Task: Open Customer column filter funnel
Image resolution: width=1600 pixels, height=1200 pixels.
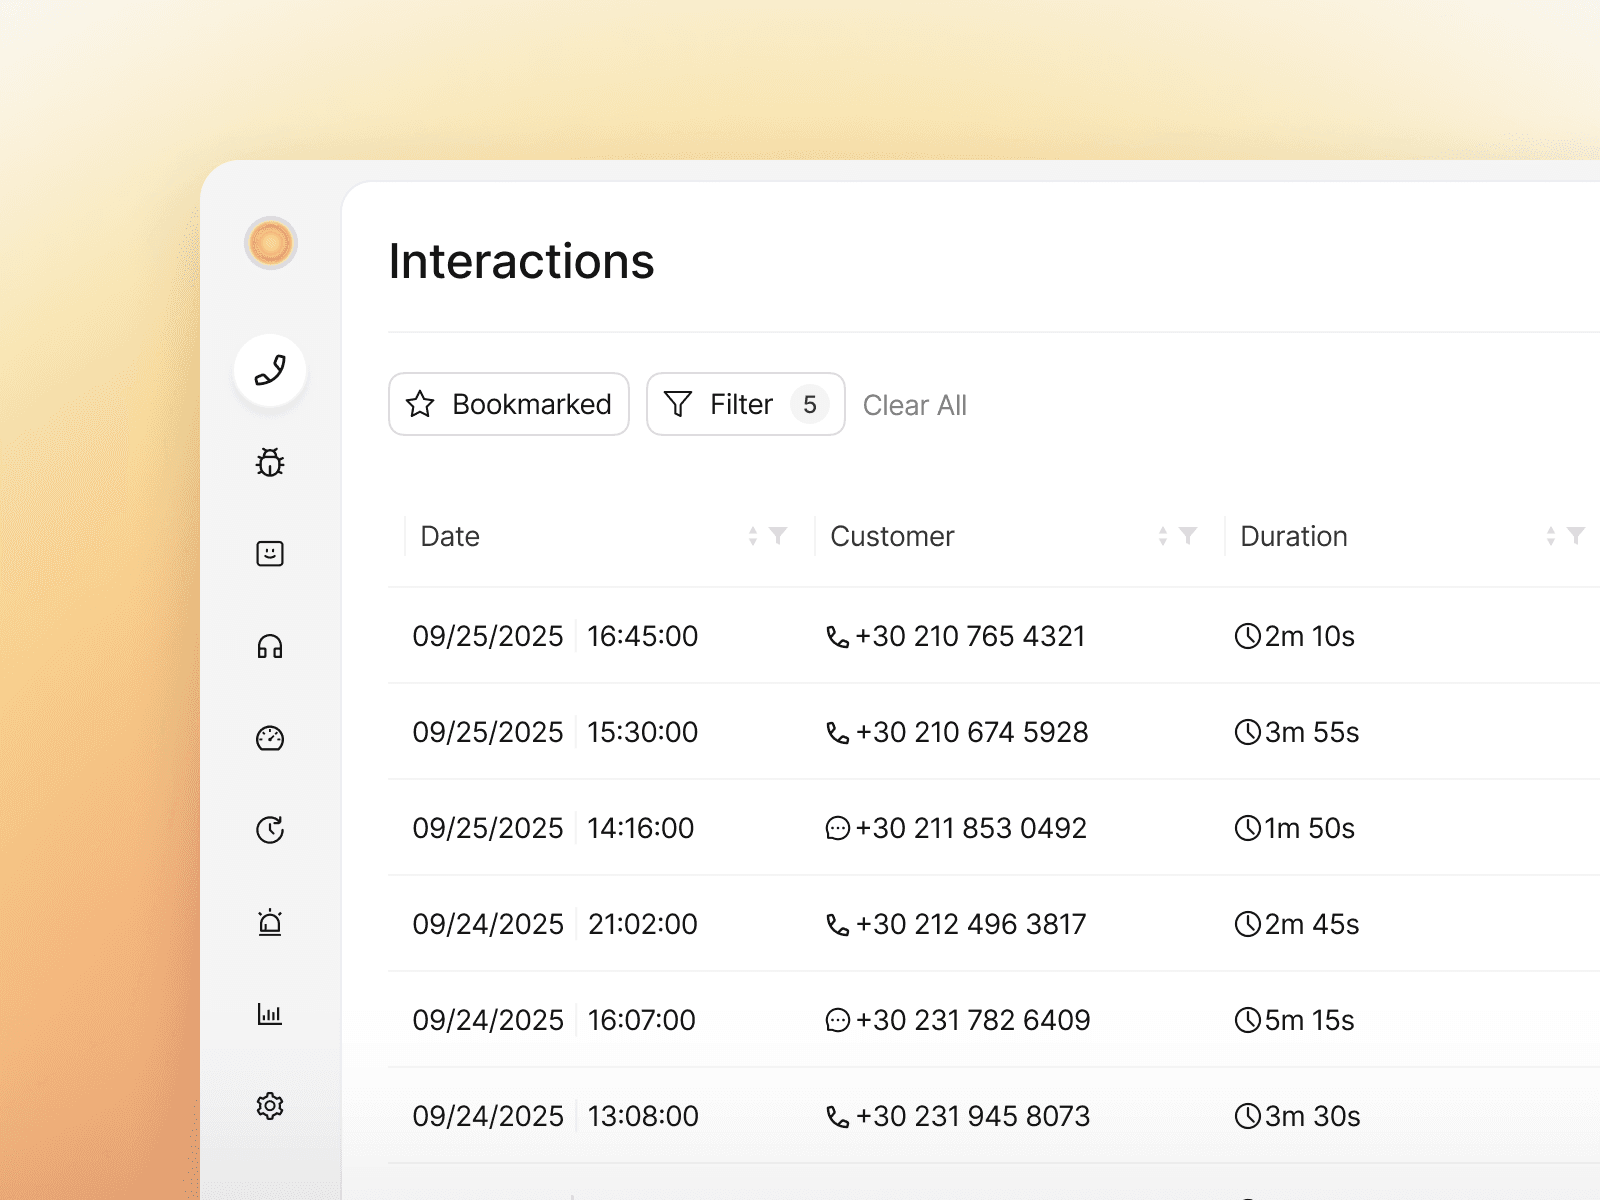Action: pyautogui.click(x=1188, y=536)
